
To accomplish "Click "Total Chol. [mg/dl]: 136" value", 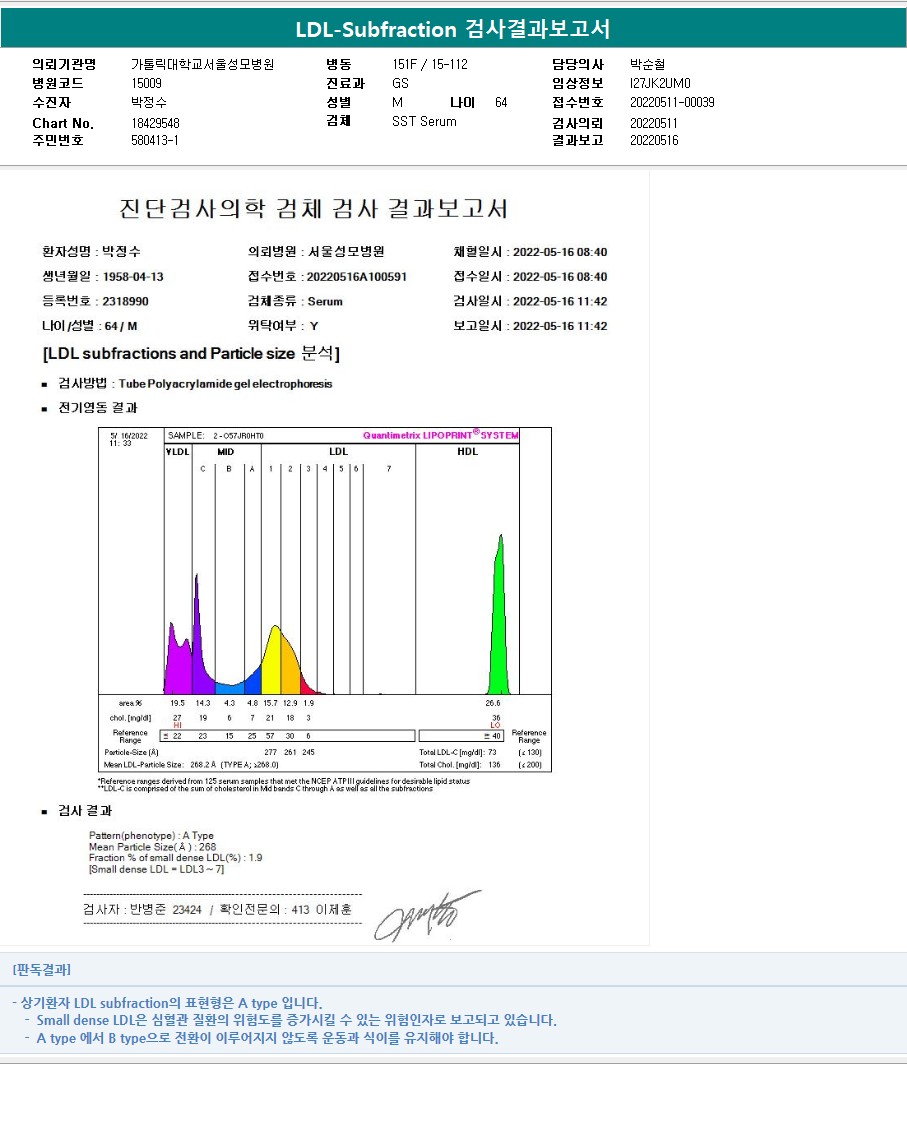I will (459, 765).
